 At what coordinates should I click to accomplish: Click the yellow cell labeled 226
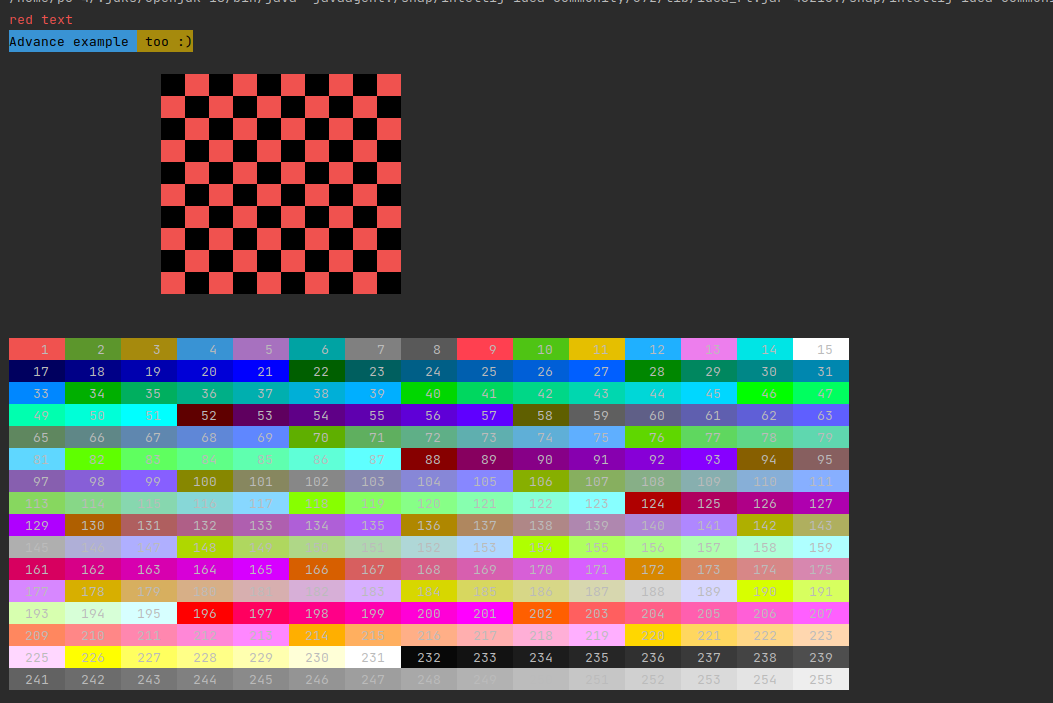pyautogui.click(x=93, y=657)
